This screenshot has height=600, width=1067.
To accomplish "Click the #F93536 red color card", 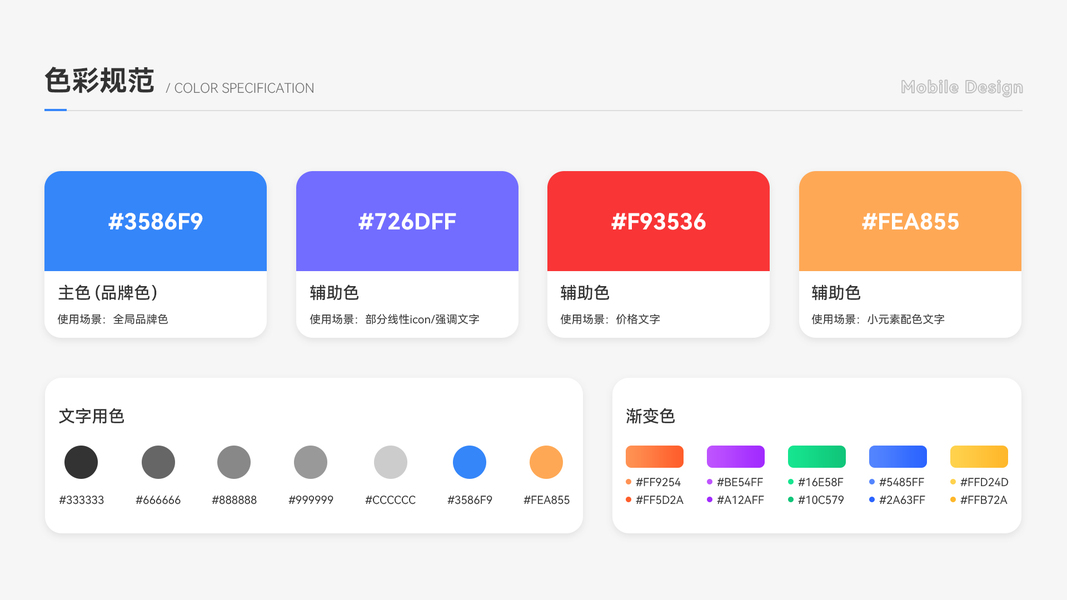I will [x=658, y=221].
